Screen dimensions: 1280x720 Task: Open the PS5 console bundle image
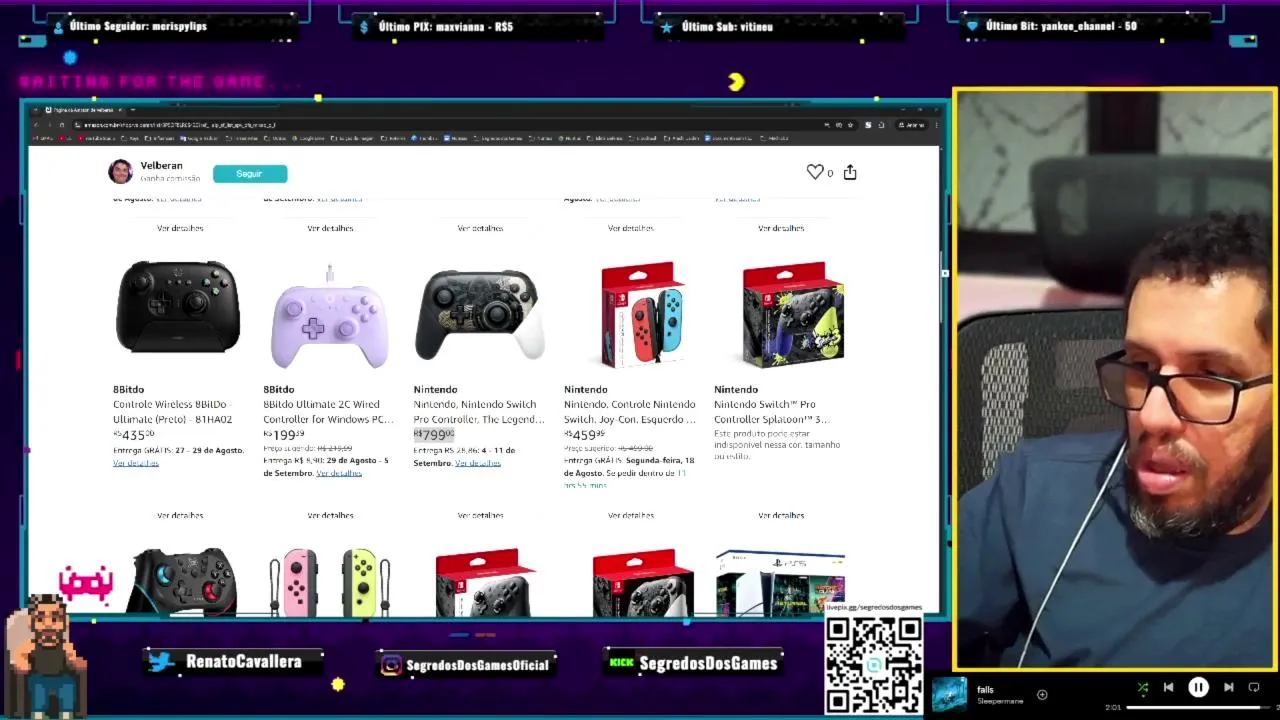[x=781, y=582]
